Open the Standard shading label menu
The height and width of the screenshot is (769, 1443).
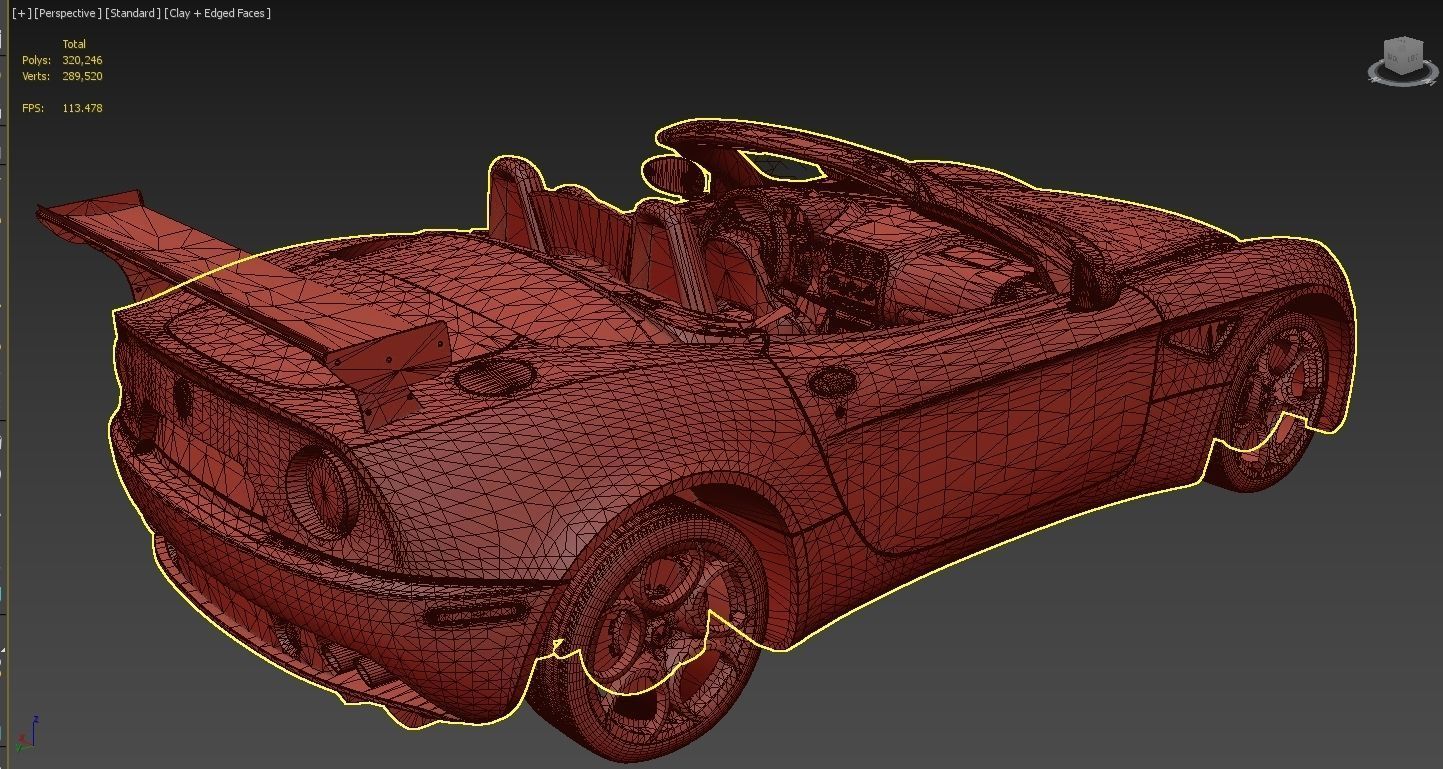point(133,13)
